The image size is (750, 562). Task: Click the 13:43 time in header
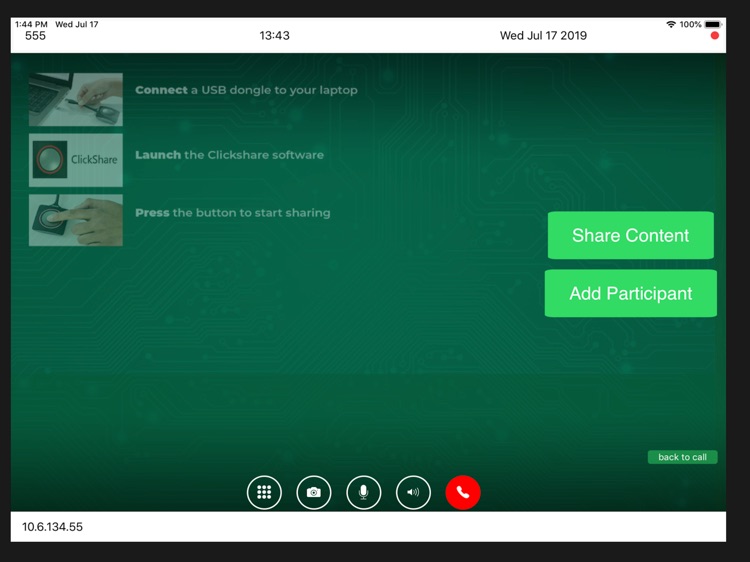(x=275, y=35)
